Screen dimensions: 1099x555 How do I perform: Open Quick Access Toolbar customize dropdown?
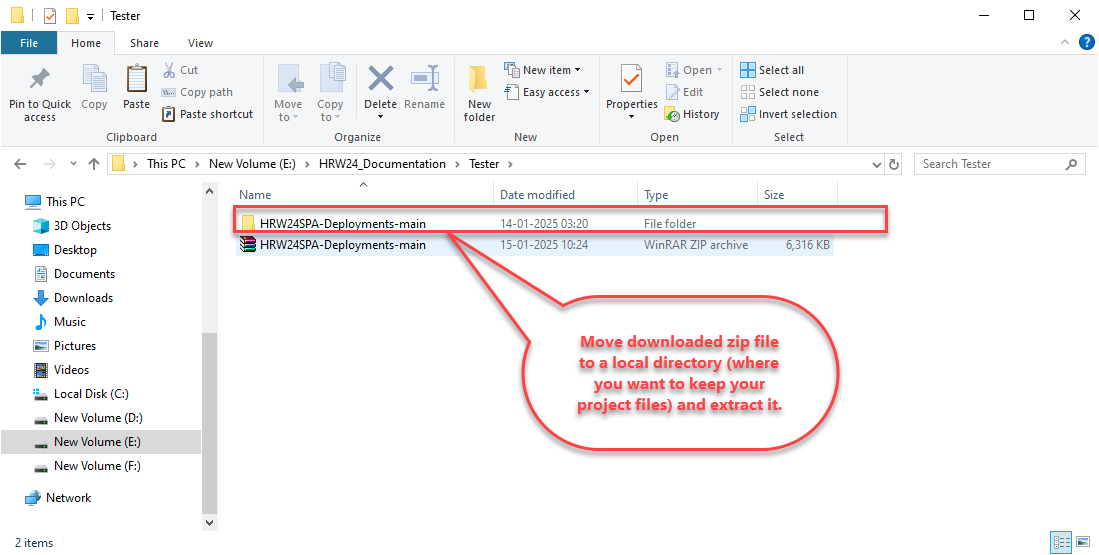(x=90, y=16)
